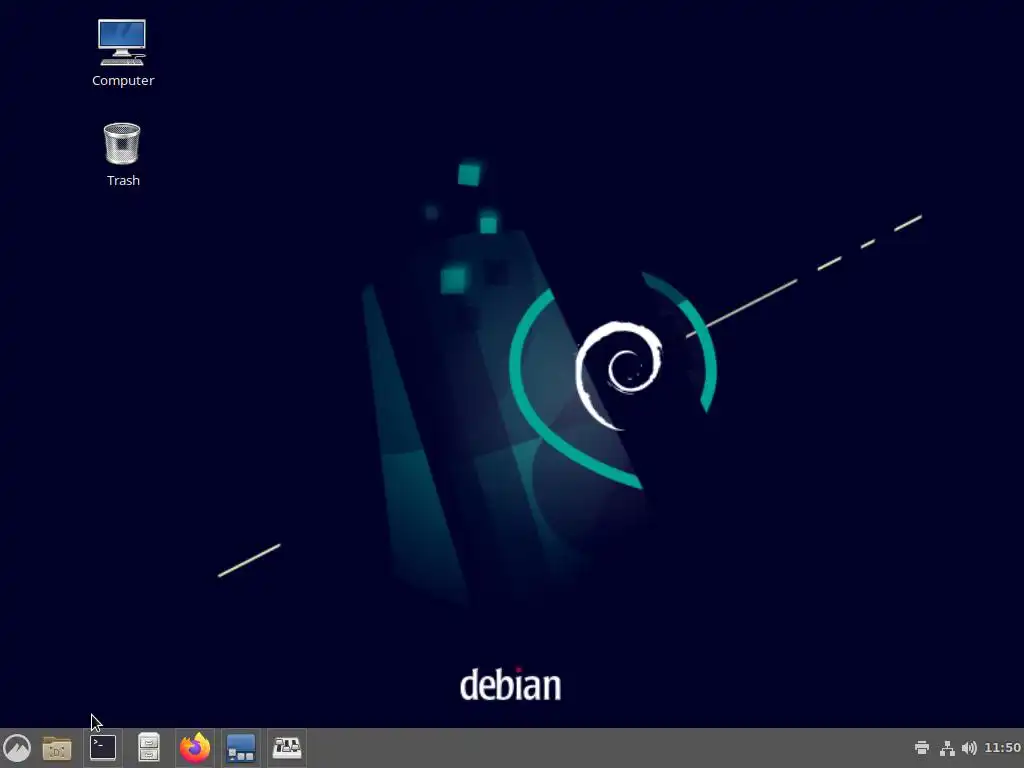Open the network connections tray icon
The image size is (1024, 768).
[x=947, y=748]
